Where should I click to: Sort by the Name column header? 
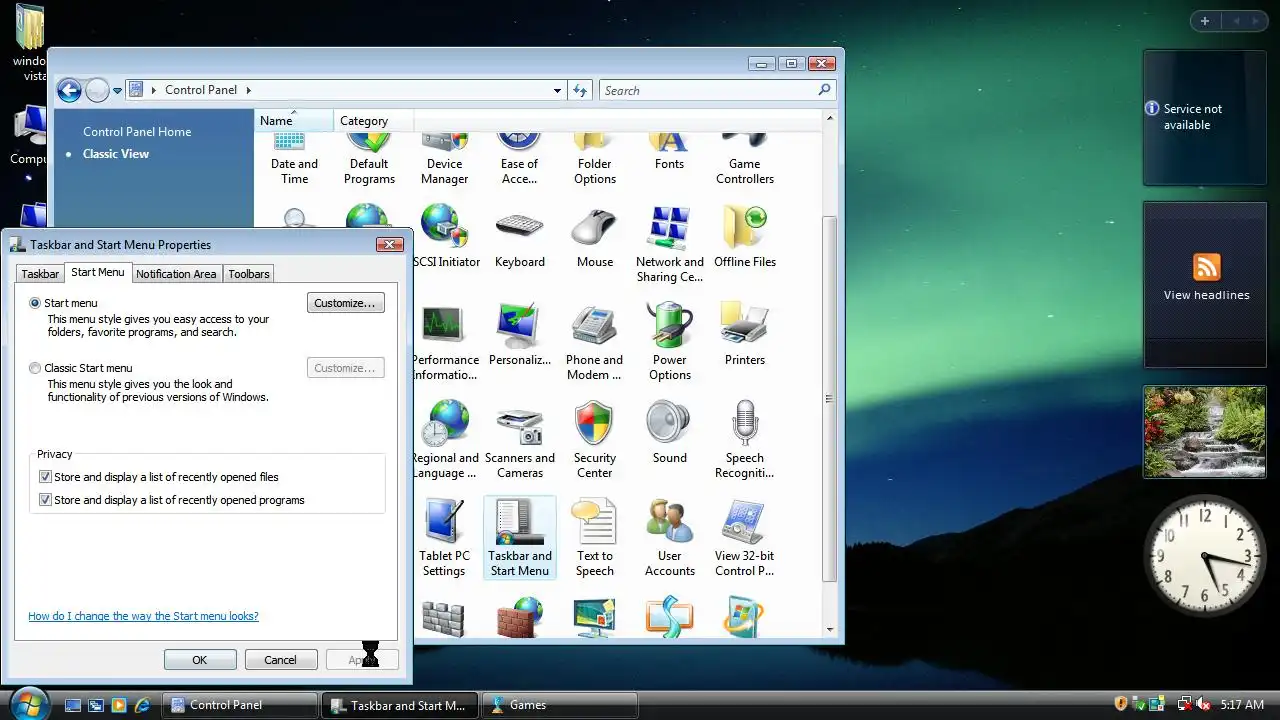click(293, 121)
